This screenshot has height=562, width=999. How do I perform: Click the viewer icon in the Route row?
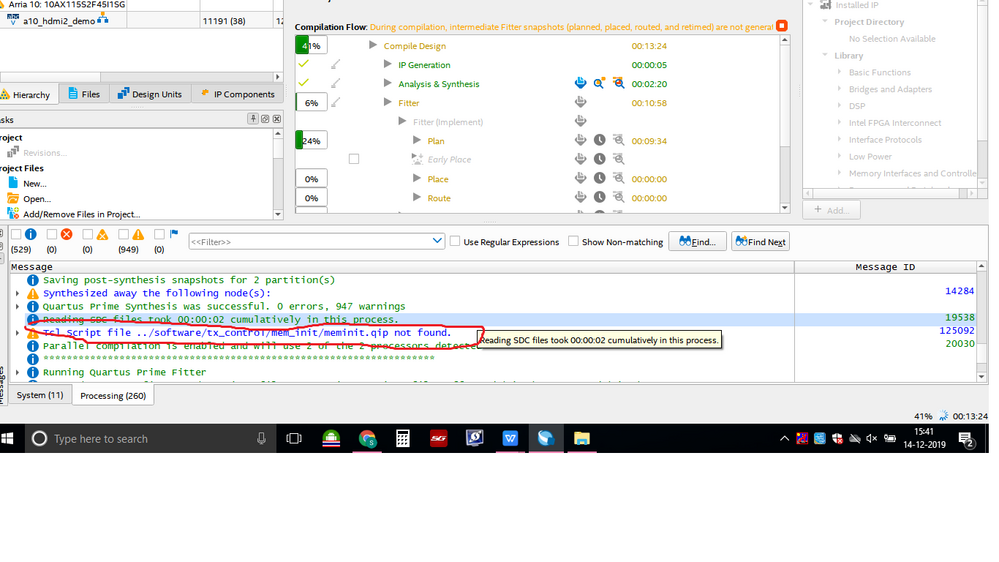pyautogui.click(x=618, y=198)
